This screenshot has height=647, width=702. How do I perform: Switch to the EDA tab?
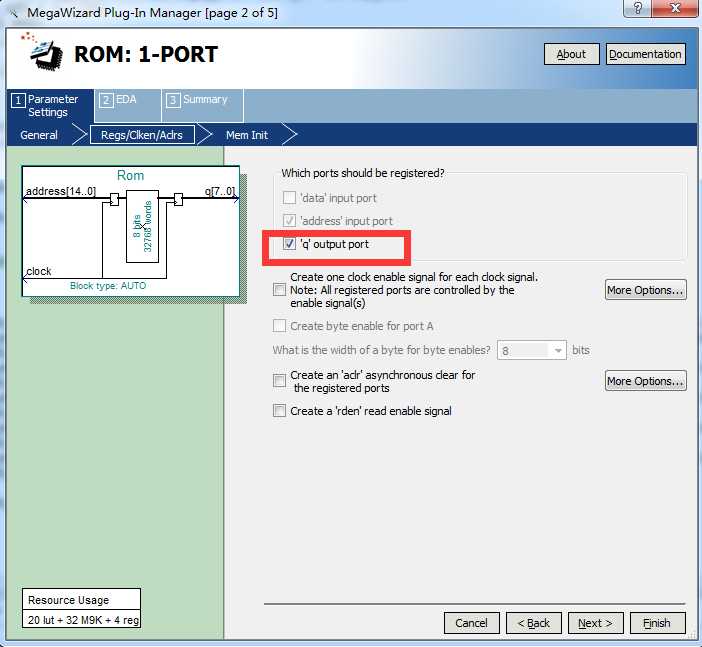tap(128, 106)
